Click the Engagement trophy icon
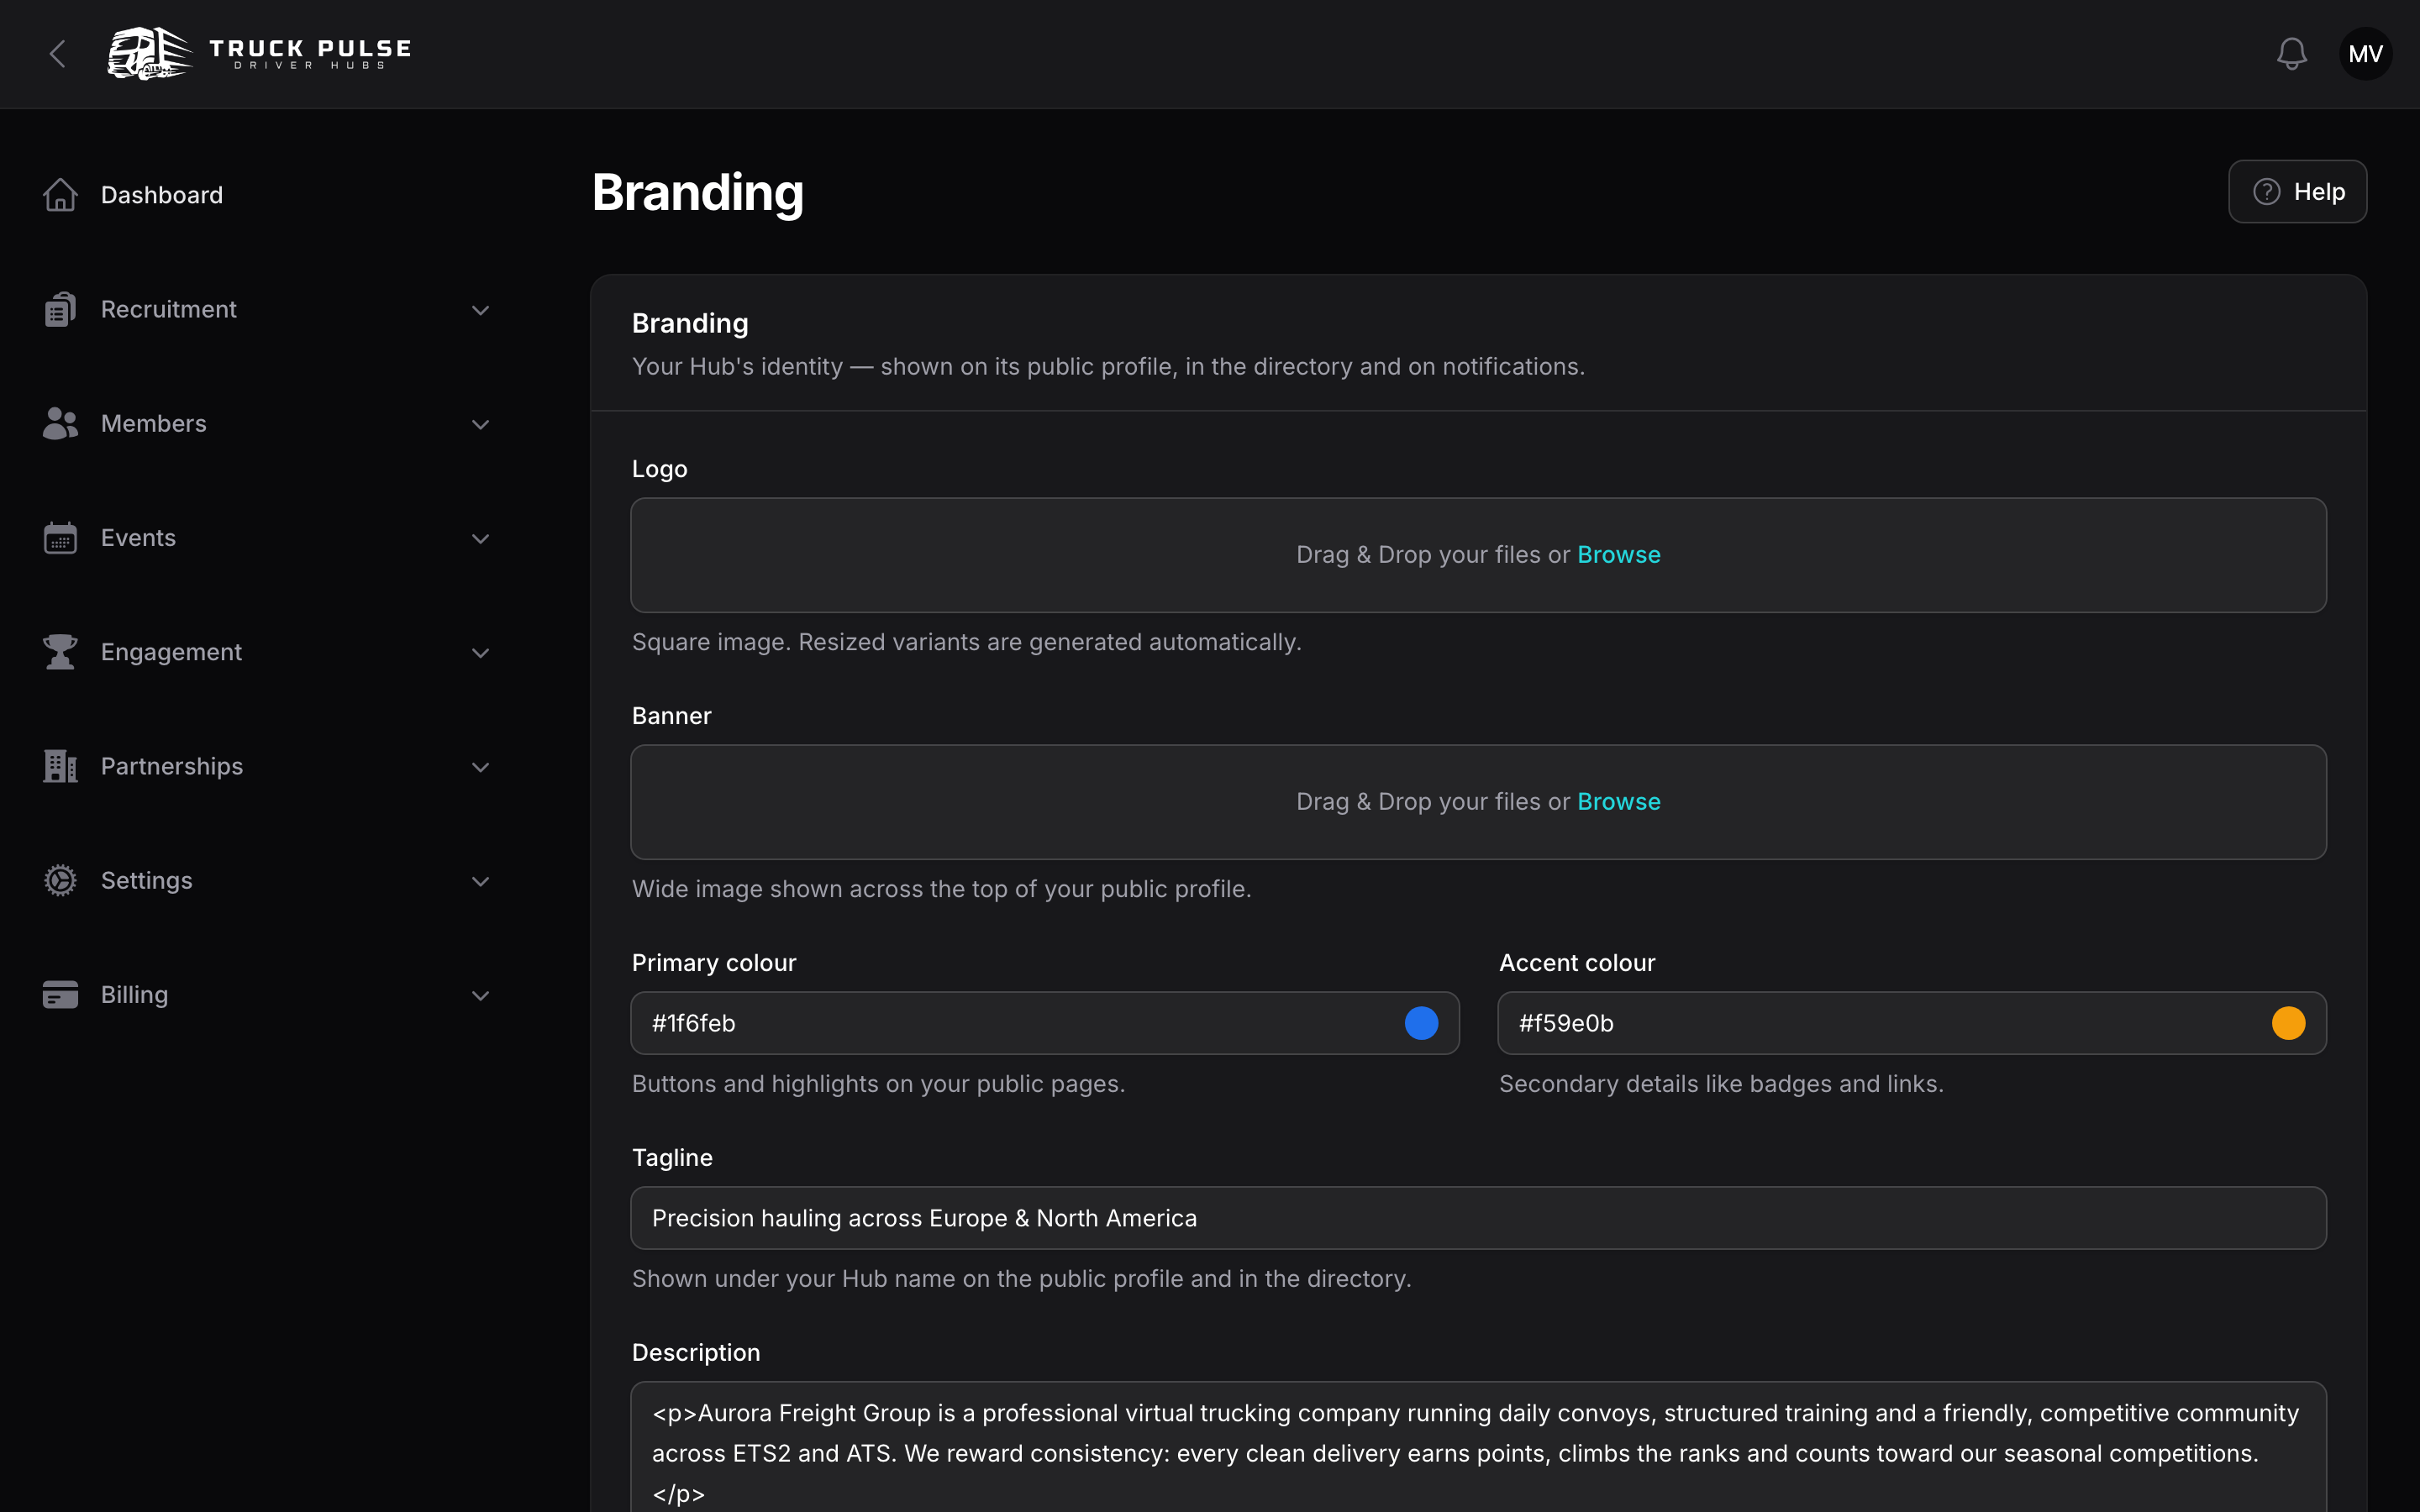Image resolution: width=2420 pixels, height=1512 pixels. [x=60, y=652]
